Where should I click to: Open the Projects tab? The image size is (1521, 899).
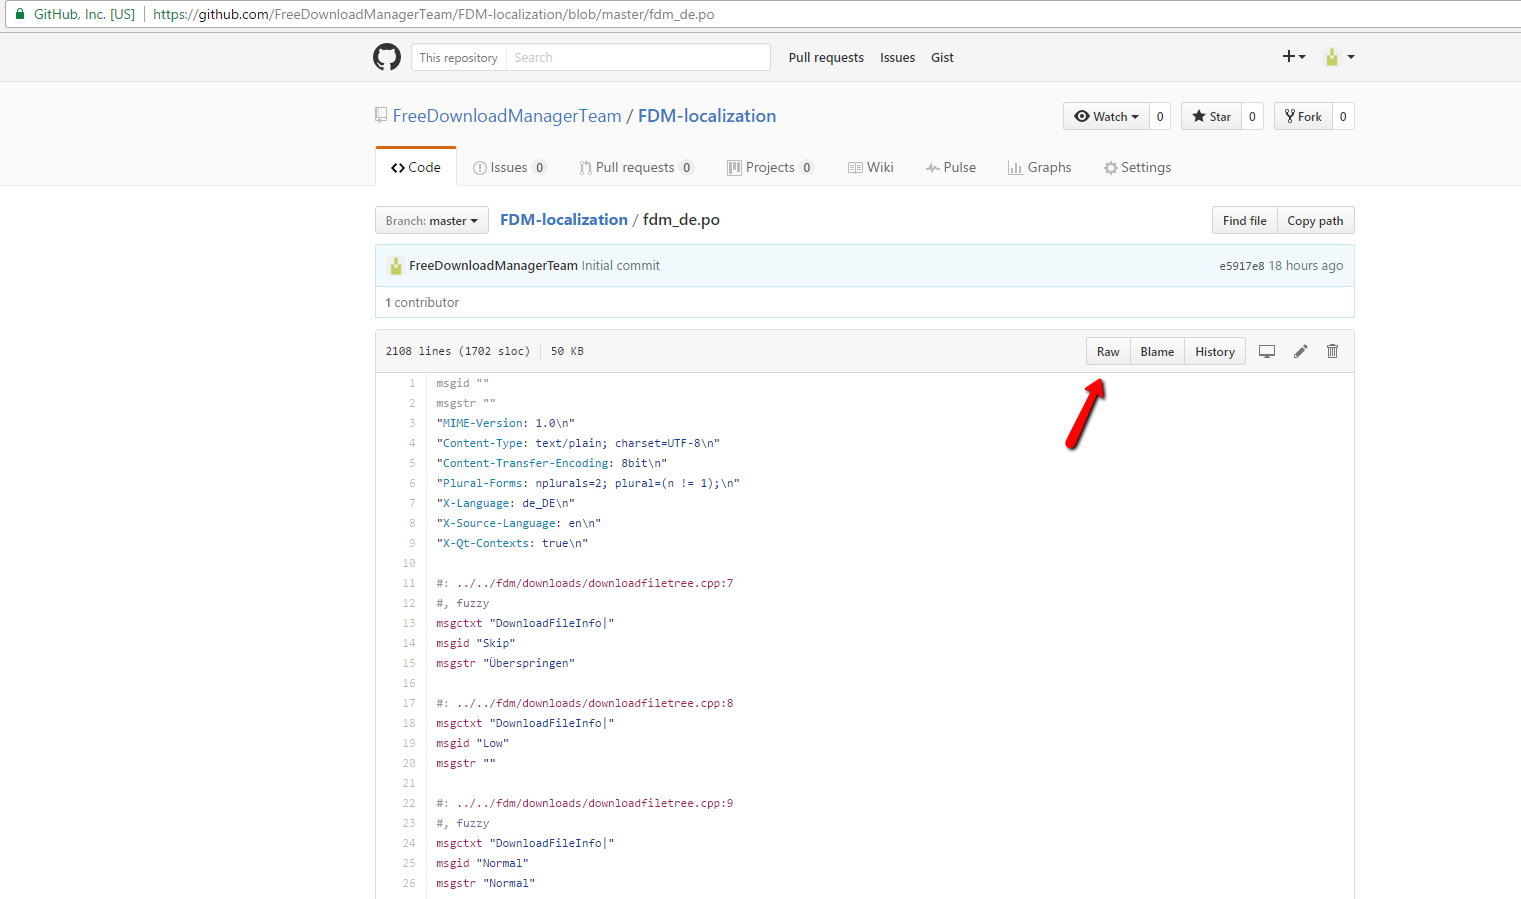[x=770, y=167]
